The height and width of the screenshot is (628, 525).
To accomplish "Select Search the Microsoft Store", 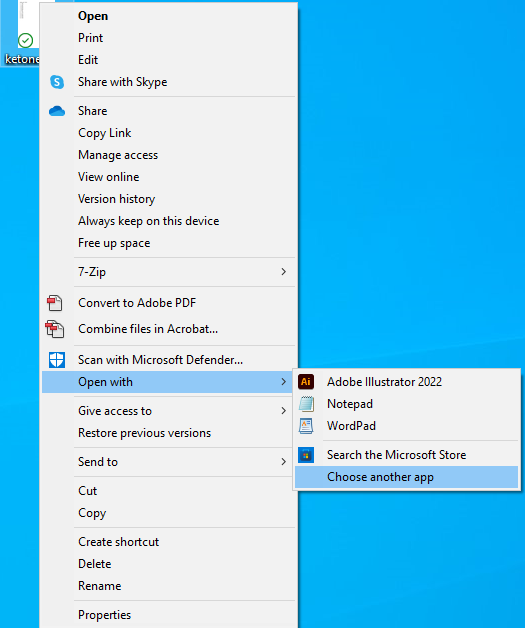I will point(406,455).
